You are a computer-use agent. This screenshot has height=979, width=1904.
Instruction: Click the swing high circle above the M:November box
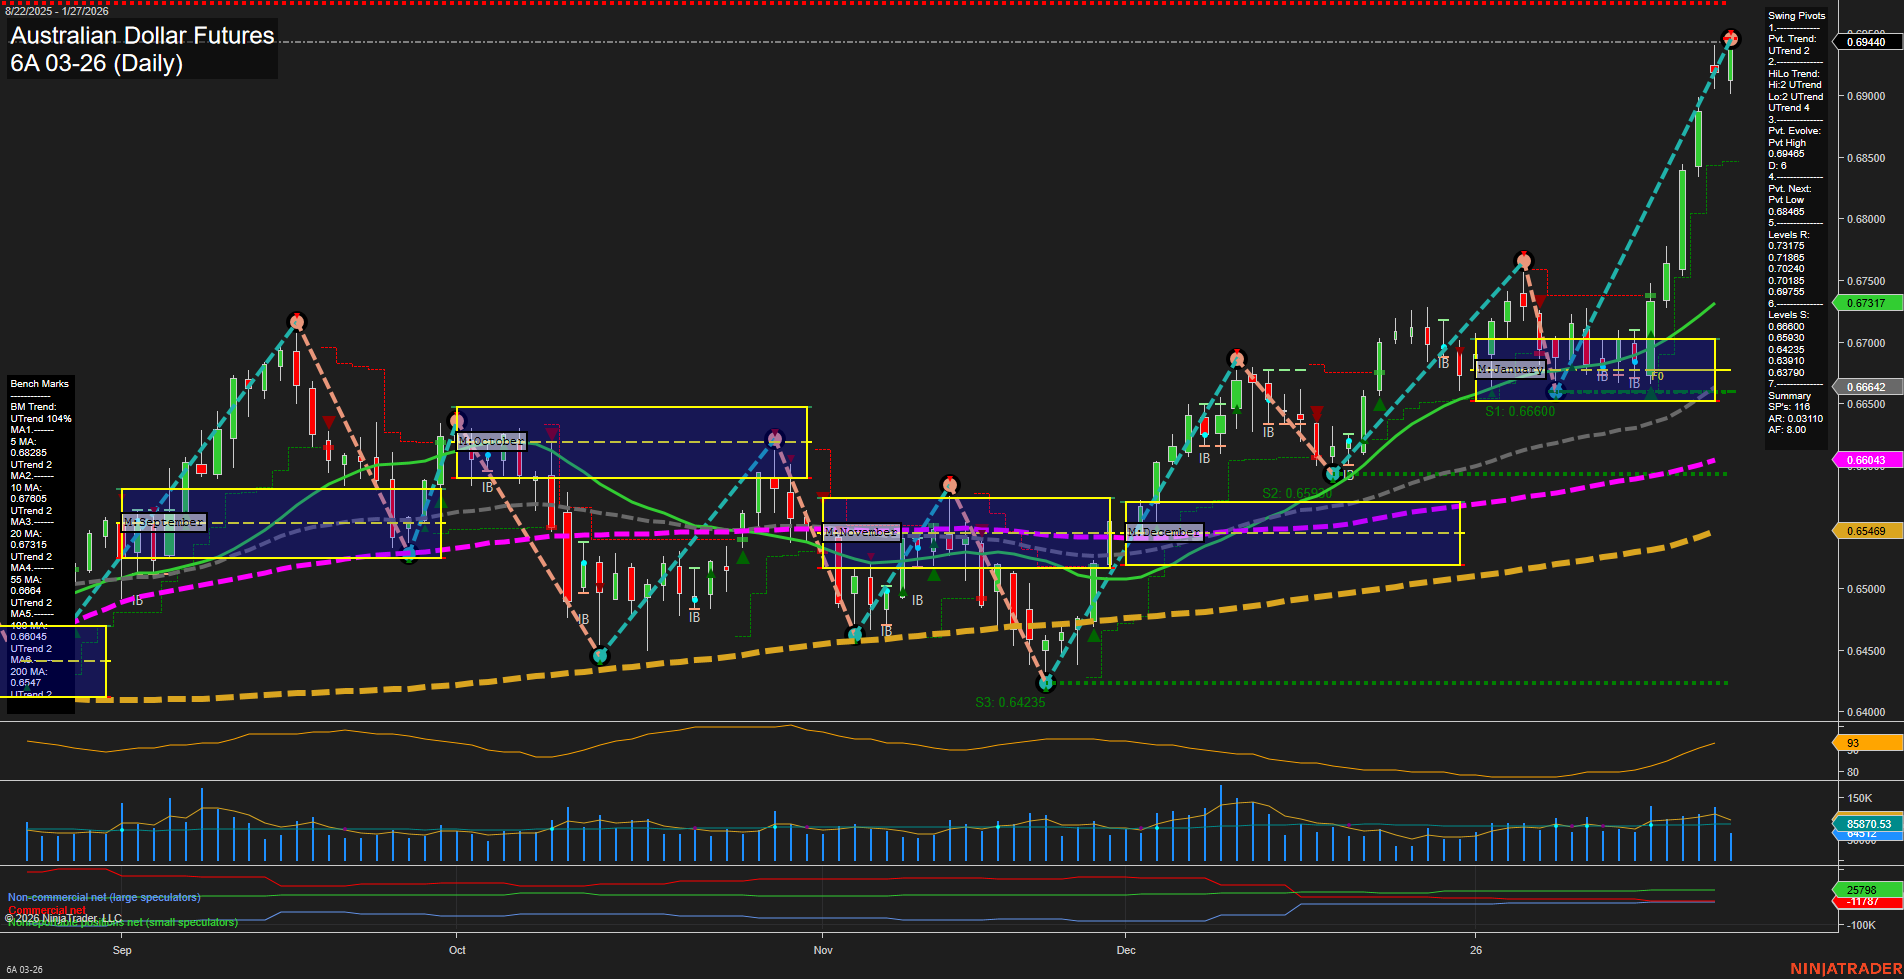948,484
